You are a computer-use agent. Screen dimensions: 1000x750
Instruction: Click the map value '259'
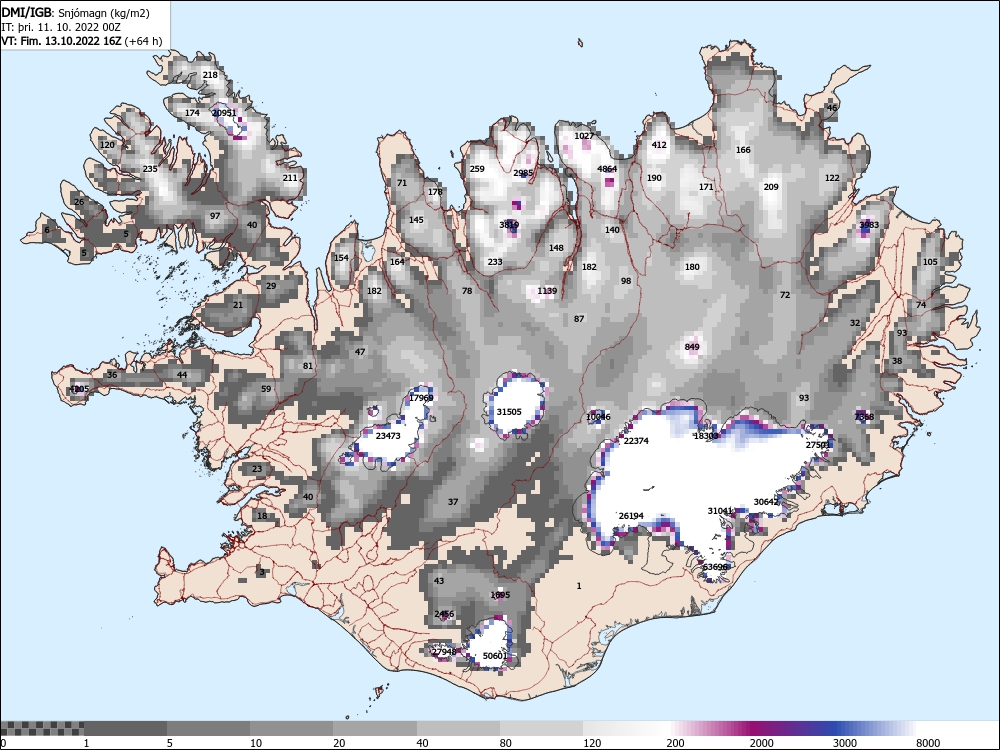(x=476, y=169)
